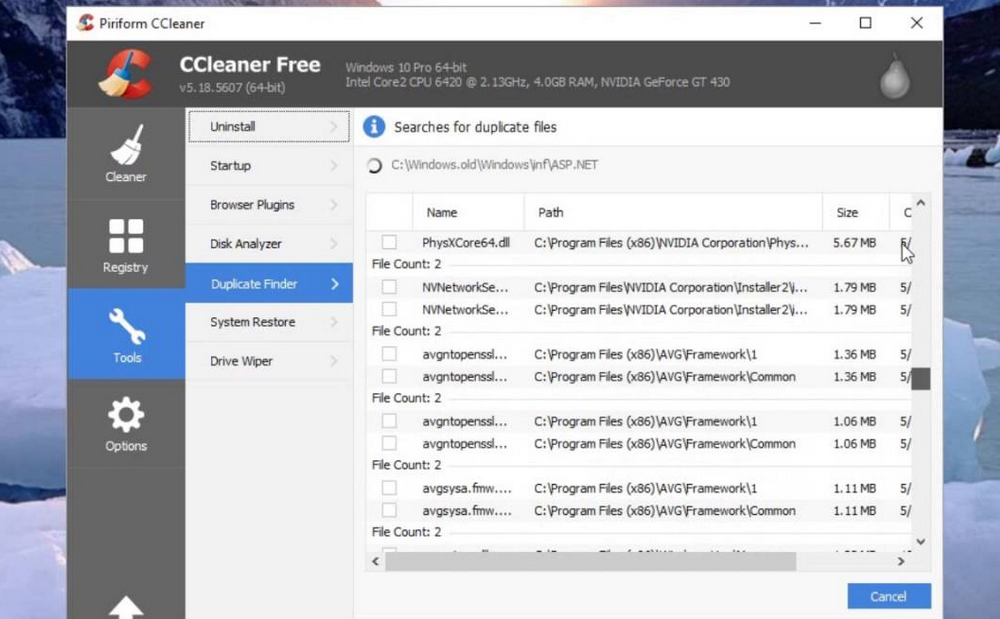Click the chevron beside Disk Analyzer
The image size is (1000, 619).
[x=334, y=244]
